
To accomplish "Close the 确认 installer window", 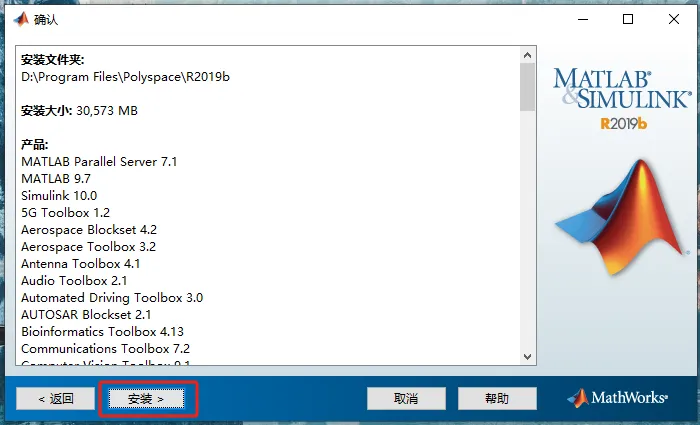I will pyautogui.click(x=674, y=19).
